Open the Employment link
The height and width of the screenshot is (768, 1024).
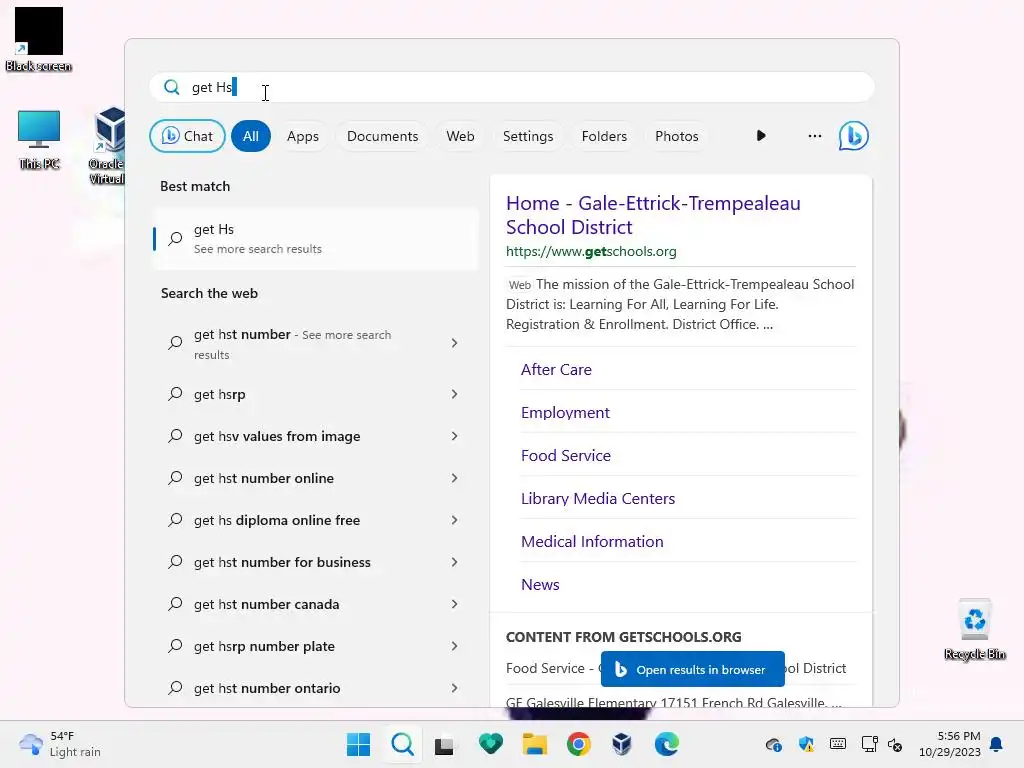[566, 413]
